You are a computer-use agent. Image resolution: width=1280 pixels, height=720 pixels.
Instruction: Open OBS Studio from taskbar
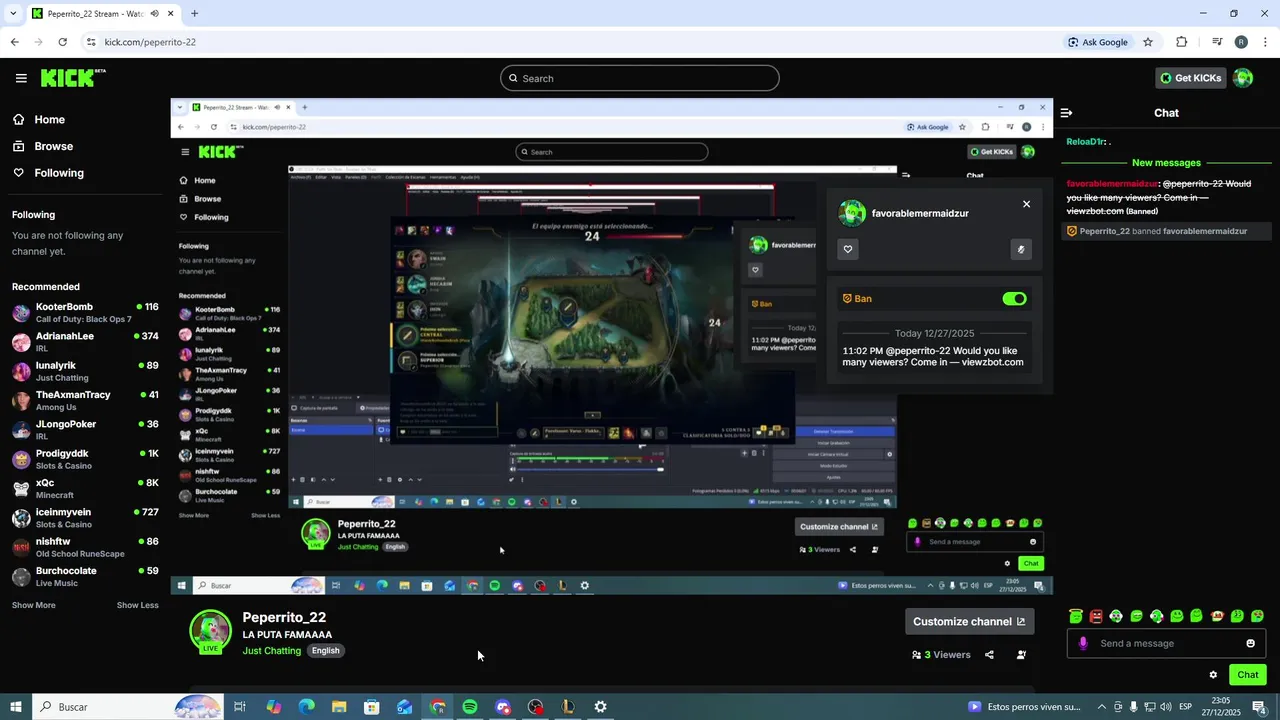click(535, 707)
